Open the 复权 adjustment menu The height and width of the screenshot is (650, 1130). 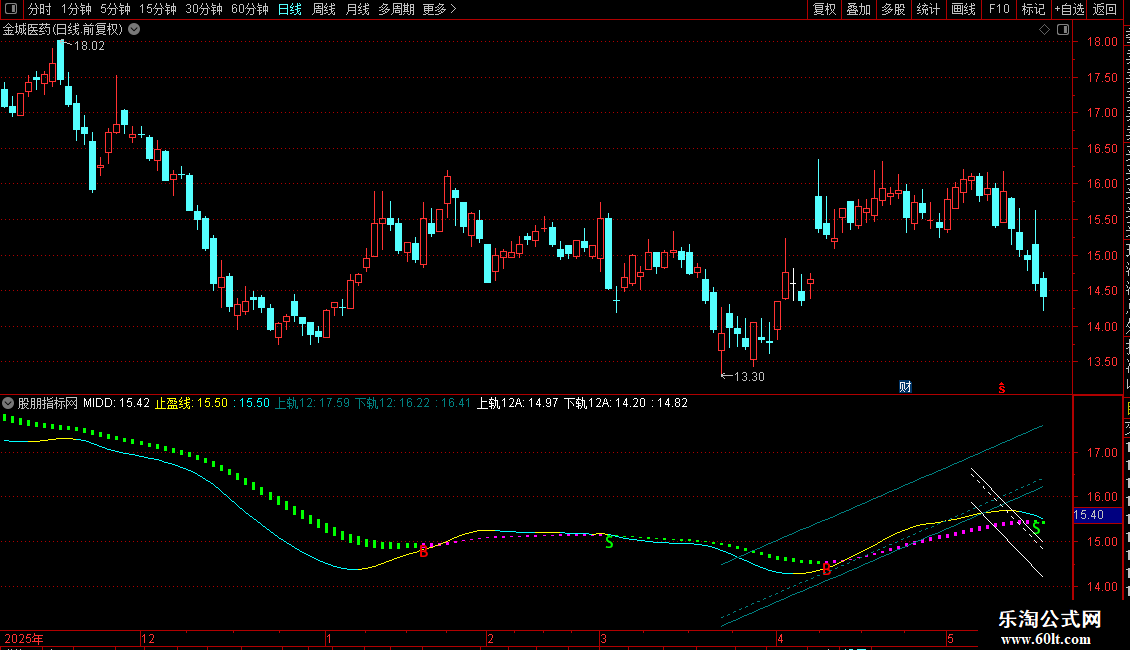coord(824,9)
